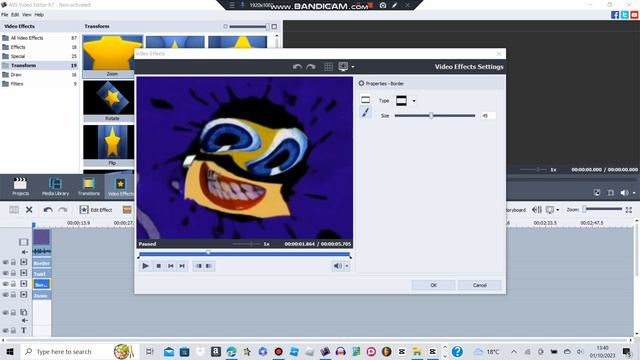Click the undo icon on timeline toolbar

click(48, 210)
